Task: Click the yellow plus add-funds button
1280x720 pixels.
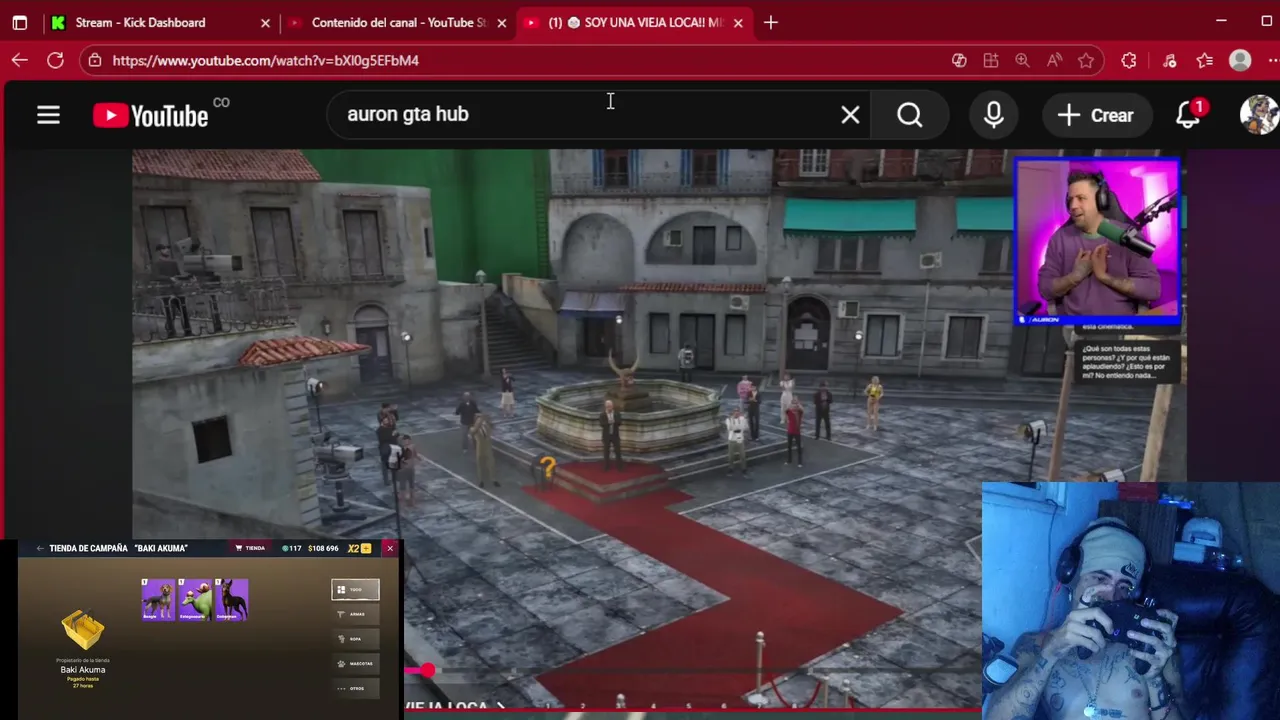Action: coord(366,548)
